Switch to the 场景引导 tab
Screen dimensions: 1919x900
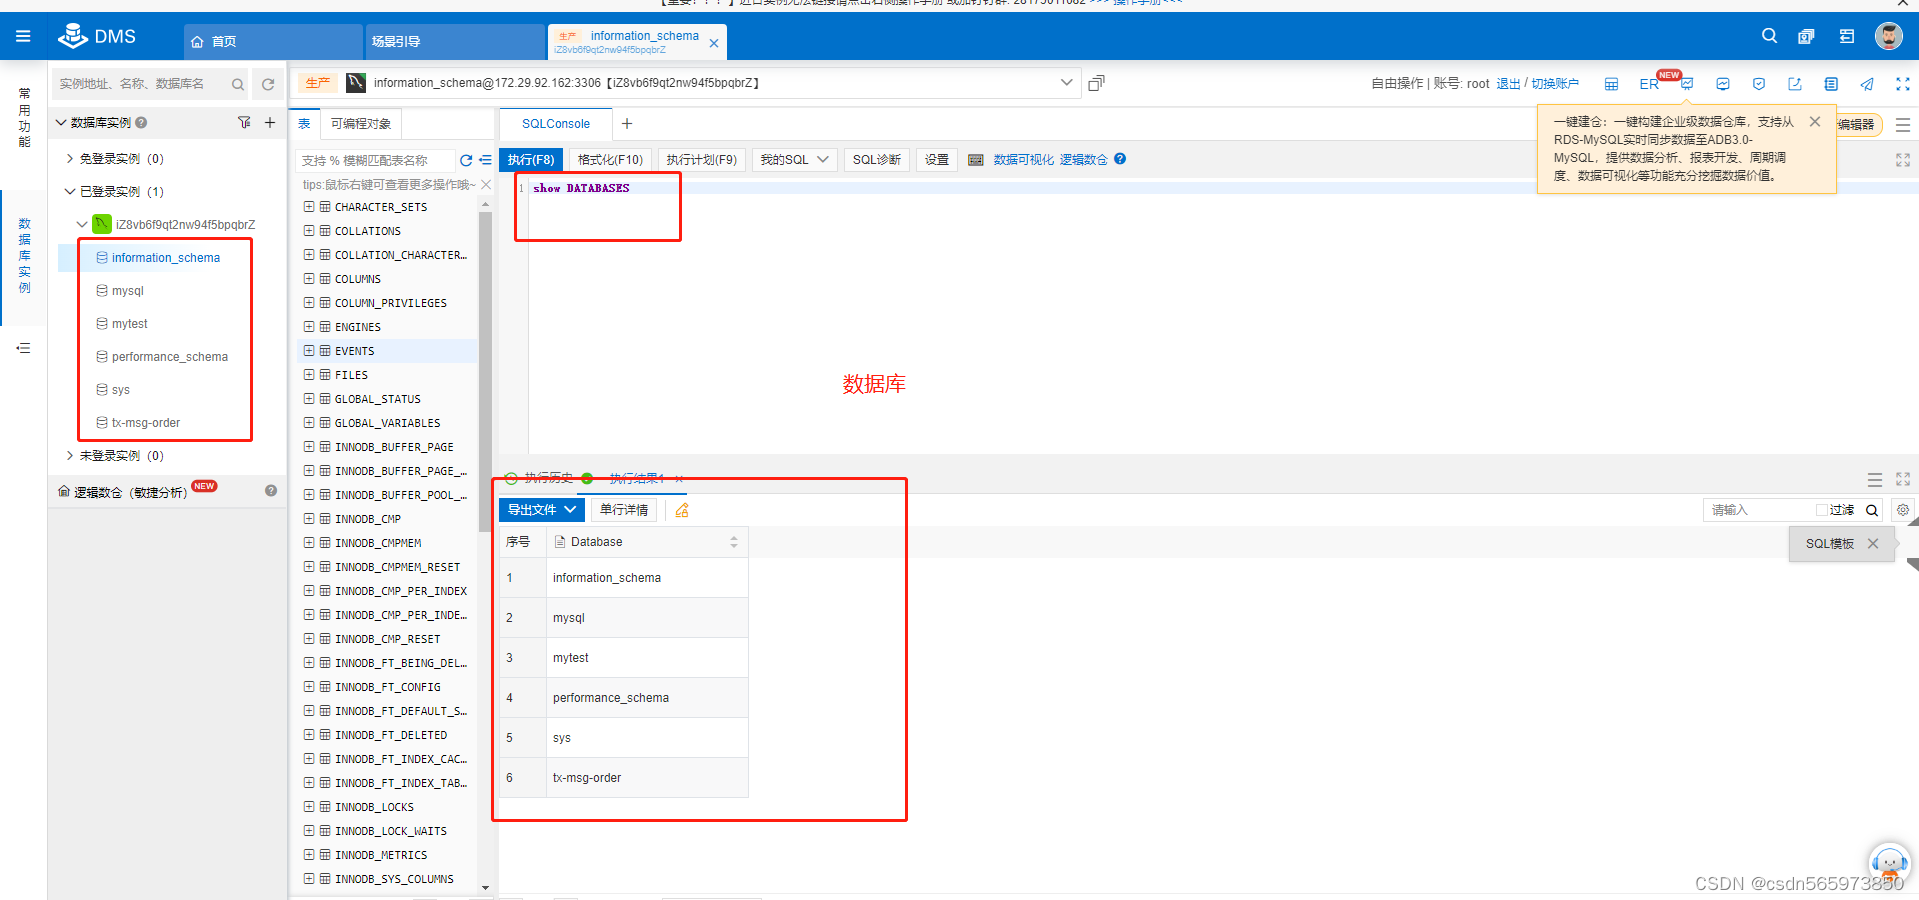click(x=456, y=42)
